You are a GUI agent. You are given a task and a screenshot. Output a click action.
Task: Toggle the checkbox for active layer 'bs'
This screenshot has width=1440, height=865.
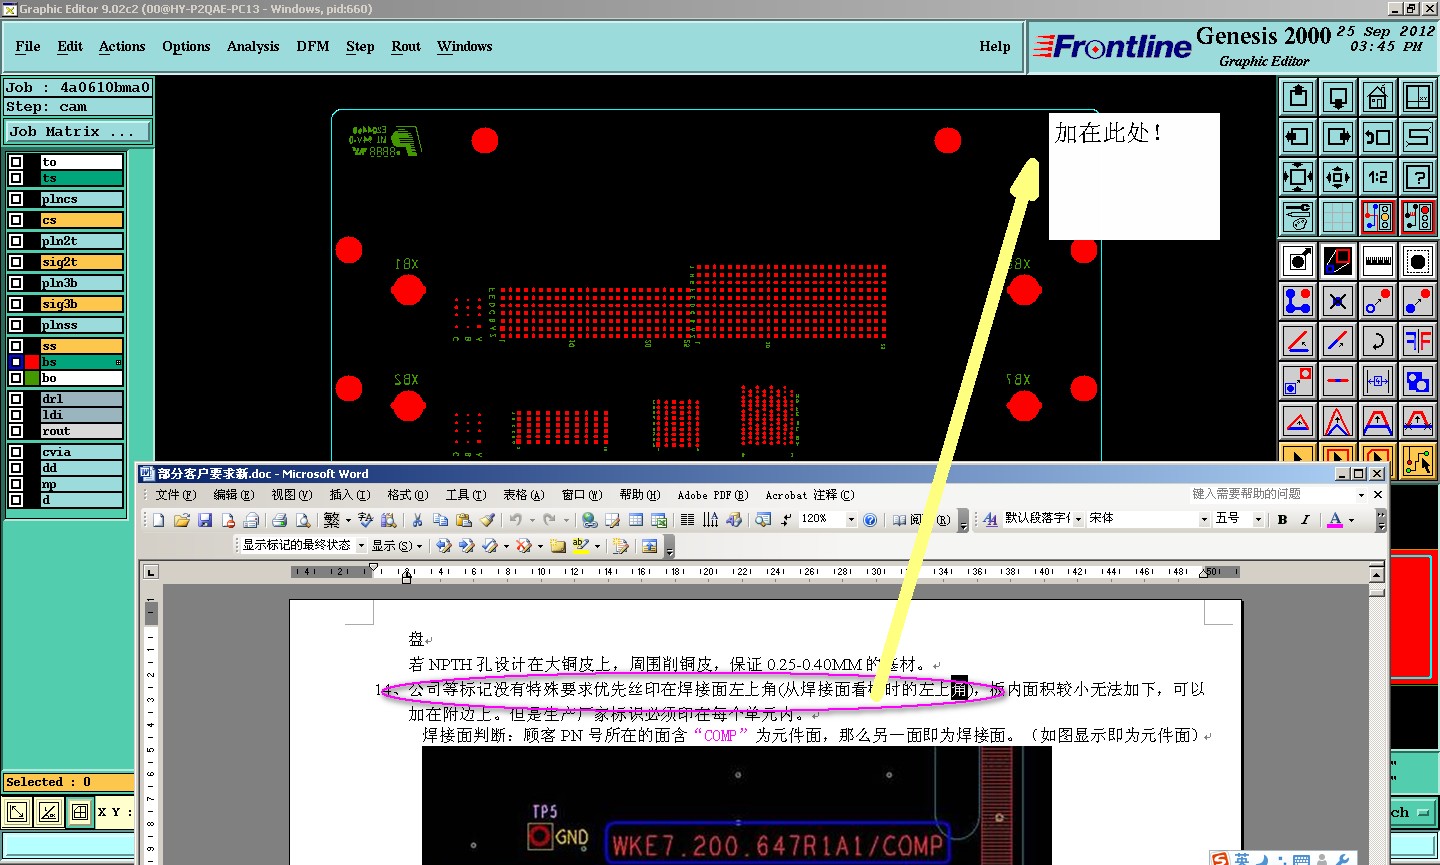click(x=16, y=362)
